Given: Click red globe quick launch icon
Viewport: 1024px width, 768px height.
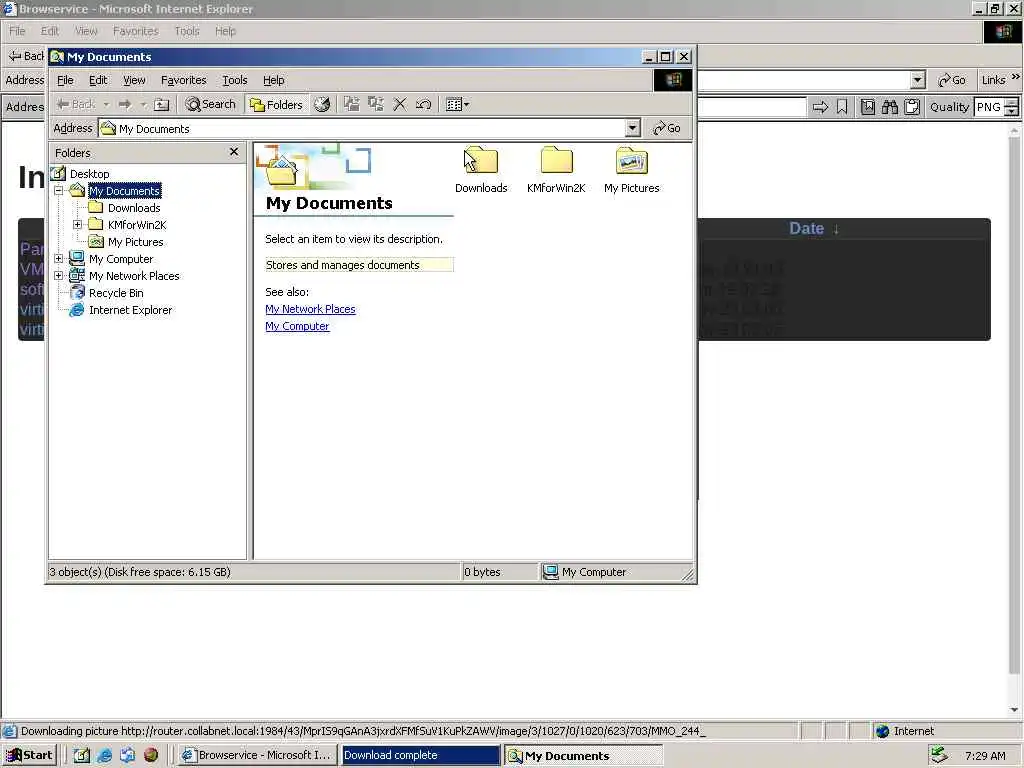Looking at the screenshot, I should point(151,756).
